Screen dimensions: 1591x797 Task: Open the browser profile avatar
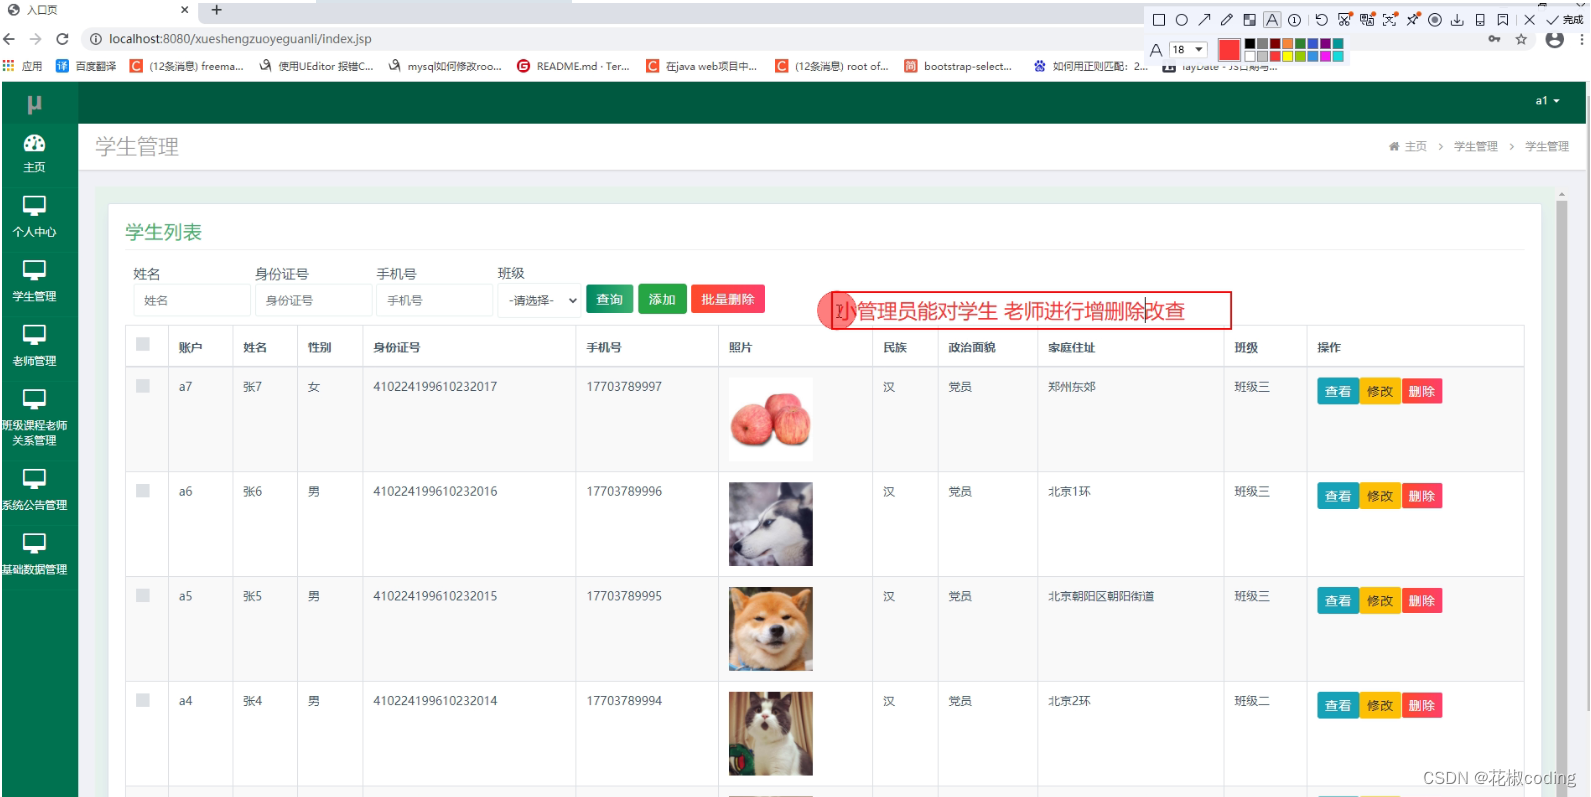point(1554,39)
